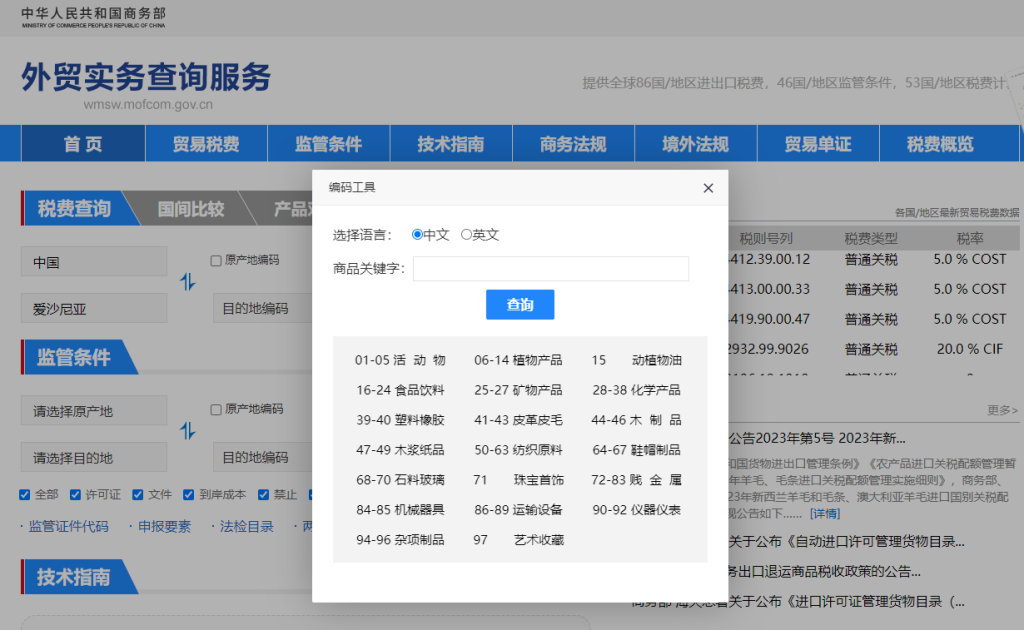Image resolution: width=1024 pixels, height=630 pixels.
Task: Open 申报要素 link
Action: click(x=165, y=526)
